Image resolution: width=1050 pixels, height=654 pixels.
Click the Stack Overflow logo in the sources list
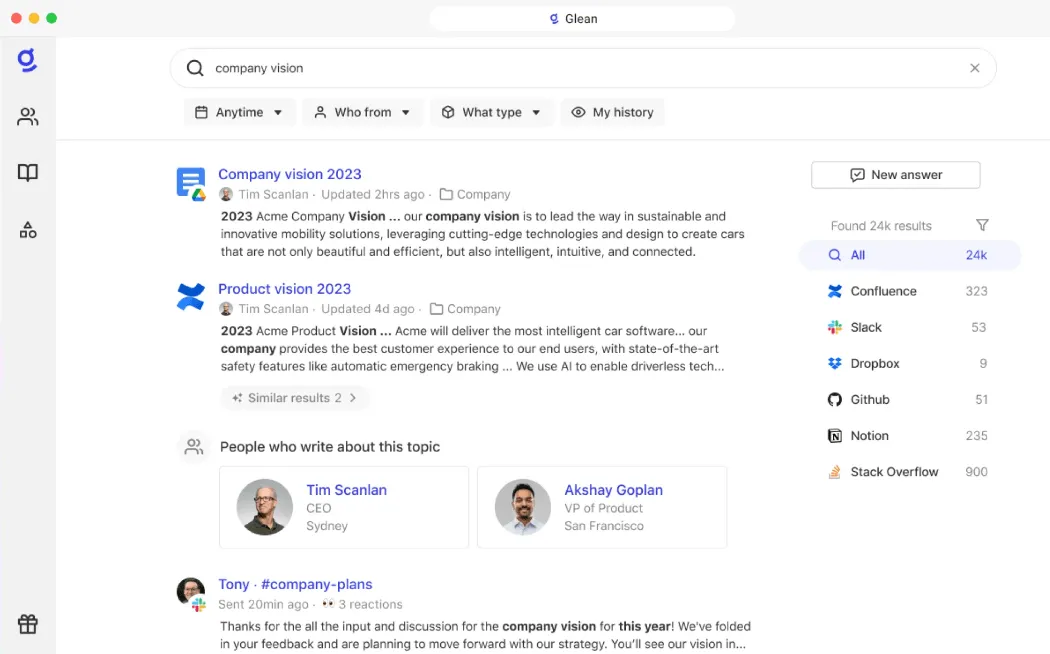click(834, 472)
